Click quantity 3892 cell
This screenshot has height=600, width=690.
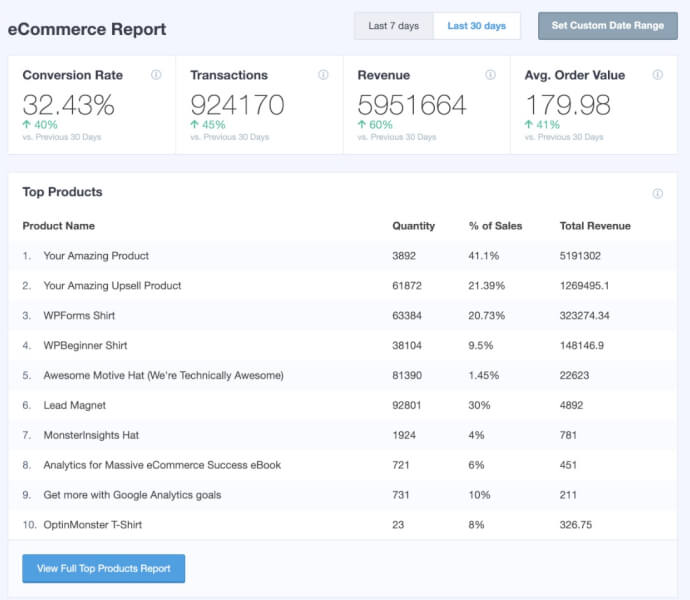coord(404,256)
